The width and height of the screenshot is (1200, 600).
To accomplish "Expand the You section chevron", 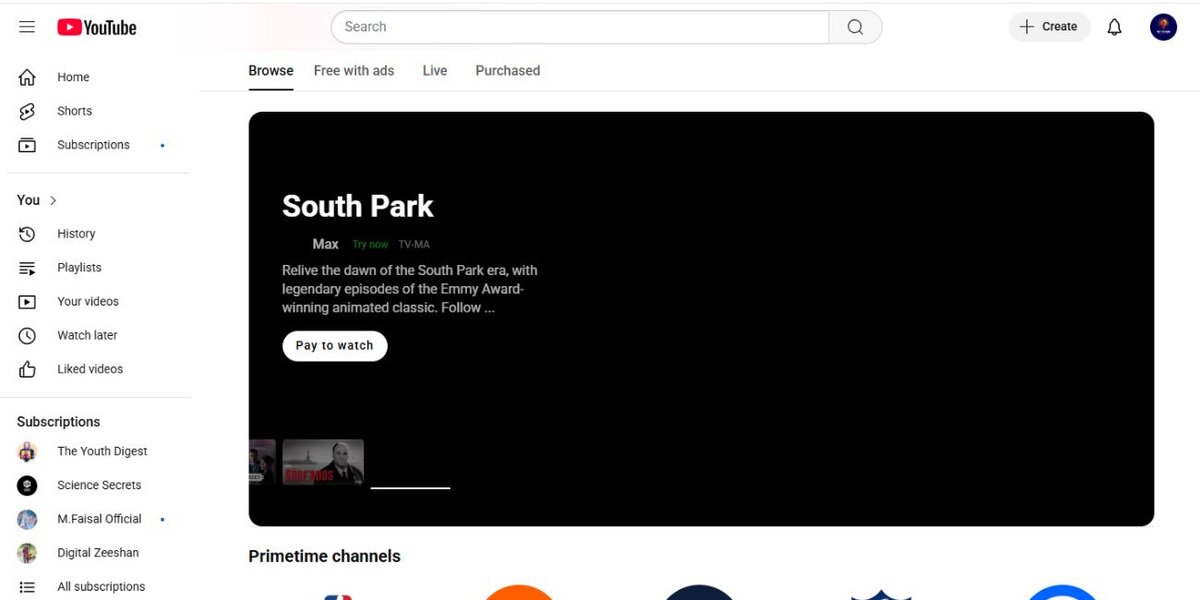I will [54, 200].
